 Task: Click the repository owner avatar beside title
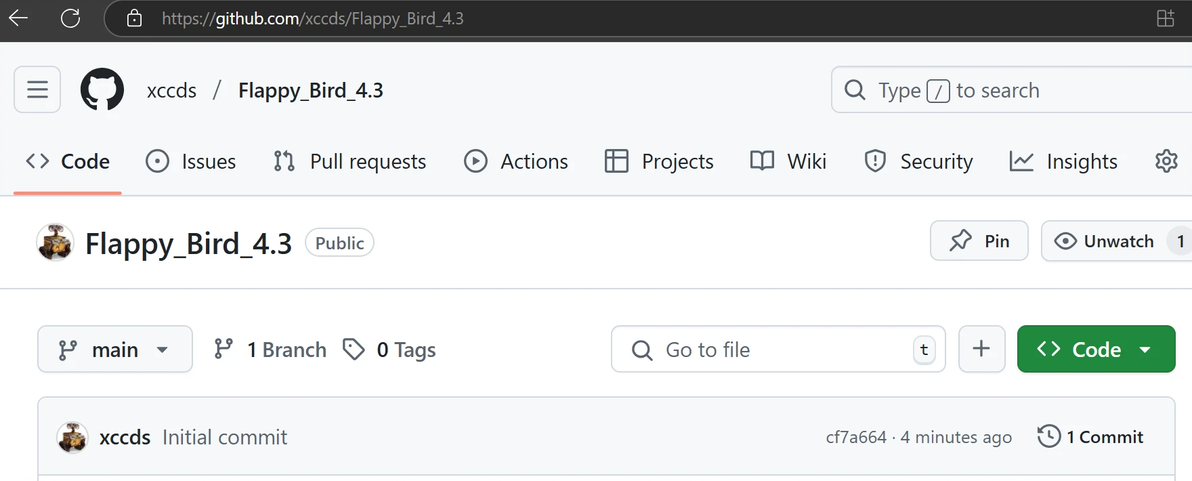tap(55, 242)
